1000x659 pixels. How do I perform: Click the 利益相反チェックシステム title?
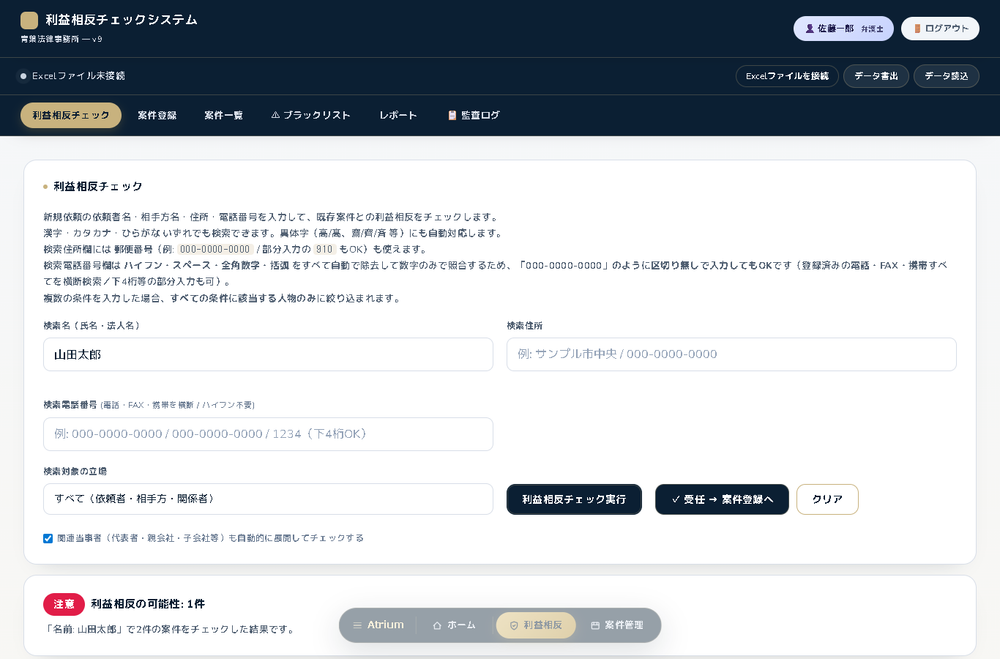121,20
